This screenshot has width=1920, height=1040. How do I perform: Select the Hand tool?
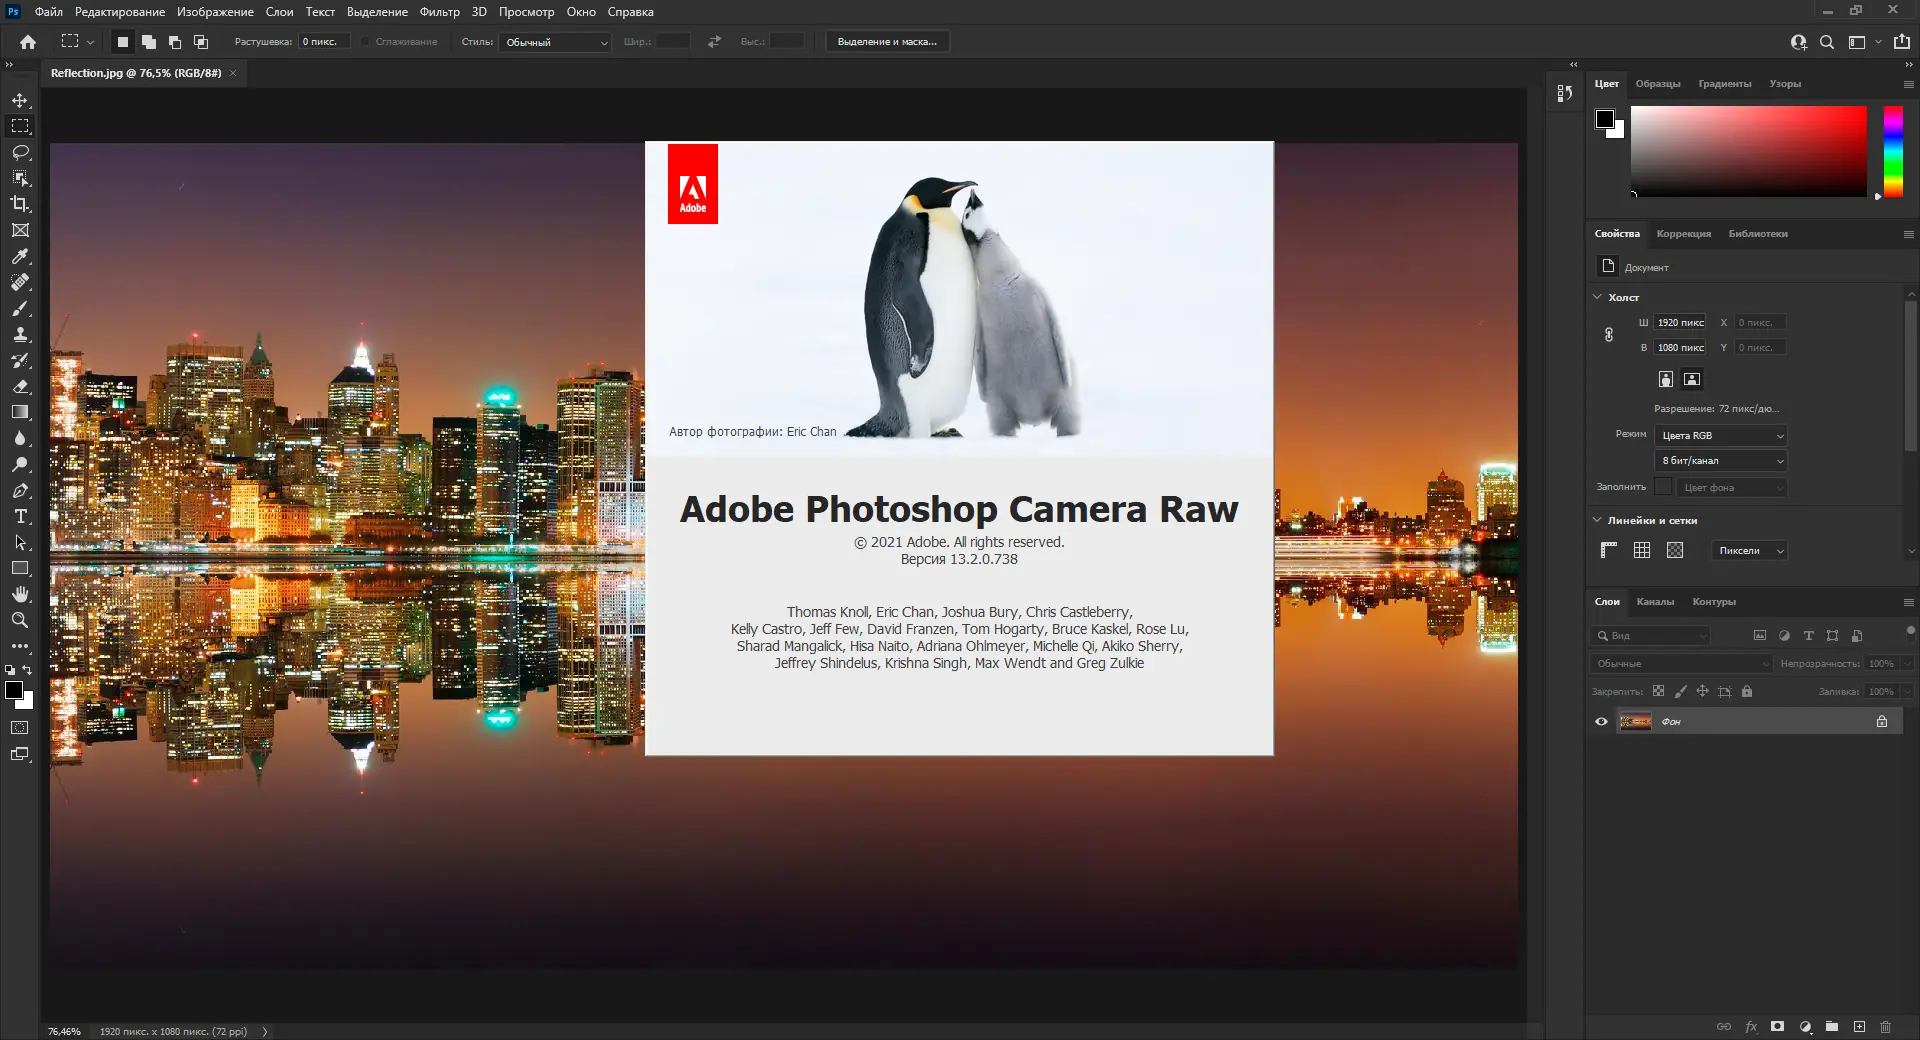[20, 595]
